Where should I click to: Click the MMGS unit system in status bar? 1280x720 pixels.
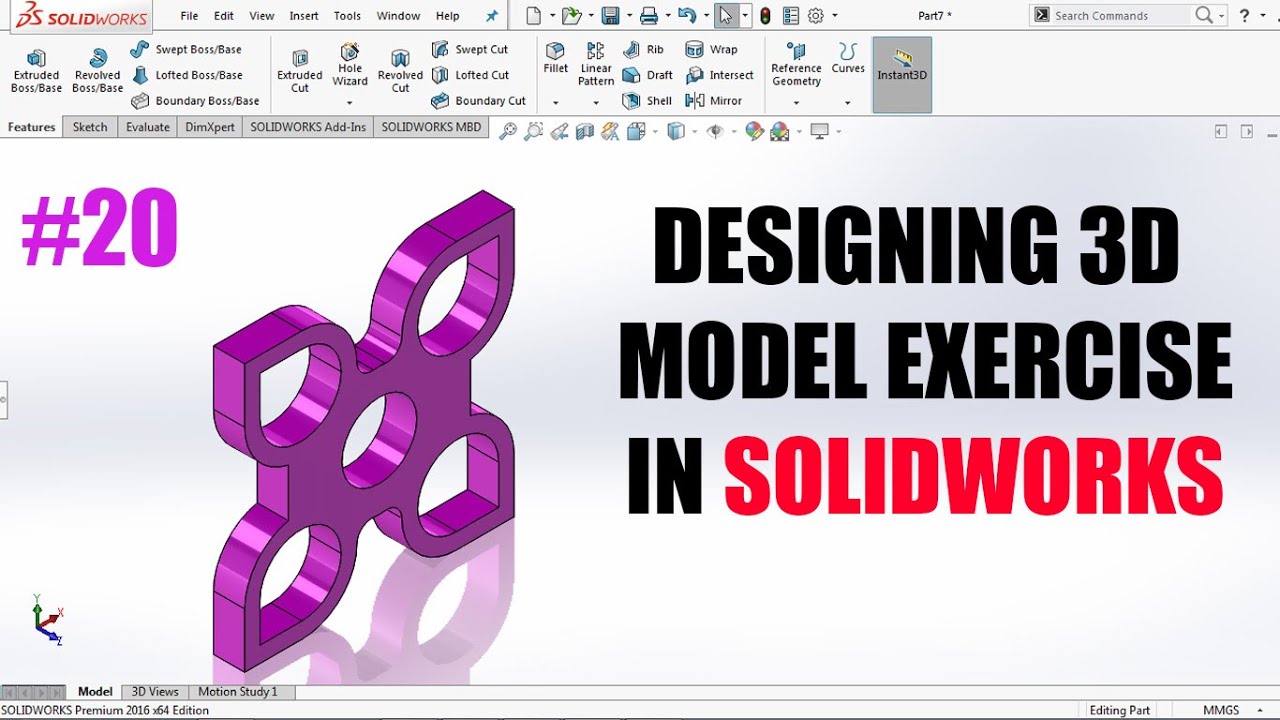[1221, 710]
